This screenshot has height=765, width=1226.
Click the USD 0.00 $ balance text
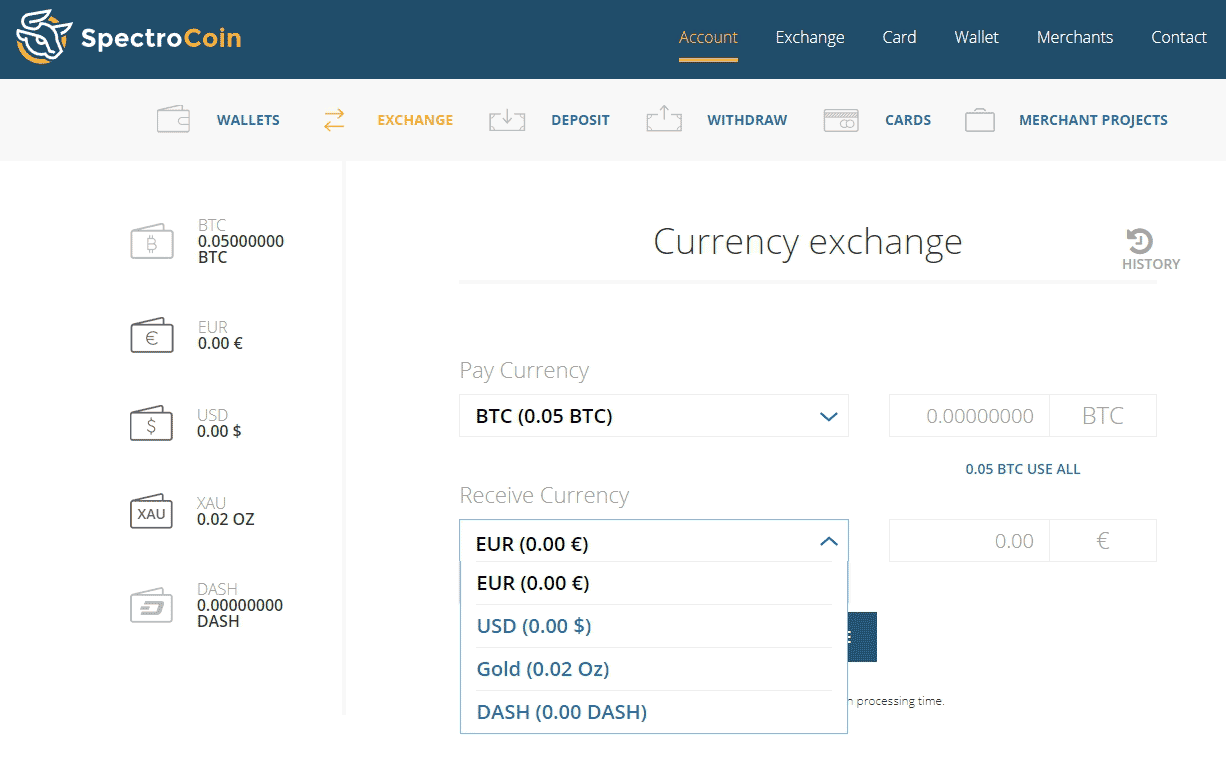[x=219, y=431]
